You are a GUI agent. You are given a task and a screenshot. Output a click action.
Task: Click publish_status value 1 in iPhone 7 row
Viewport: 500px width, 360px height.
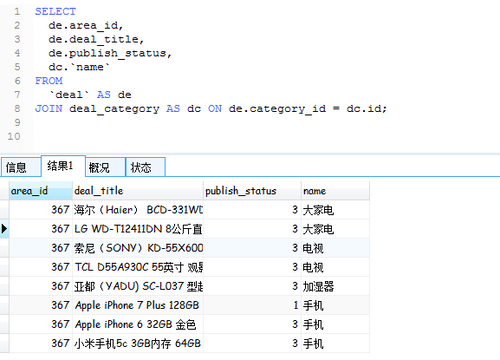coord(252,305)
